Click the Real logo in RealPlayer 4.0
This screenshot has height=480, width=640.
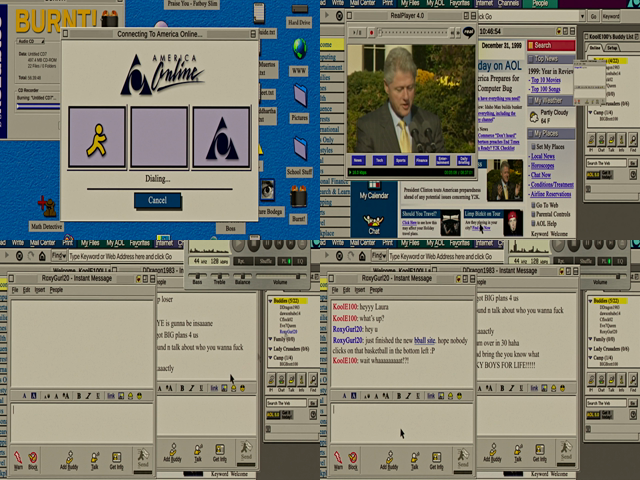469,32
